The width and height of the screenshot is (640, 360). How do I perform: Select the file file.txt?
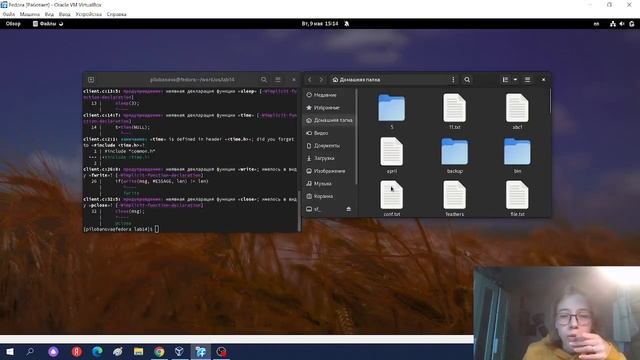pyautogui.click(x=517, y=198)
